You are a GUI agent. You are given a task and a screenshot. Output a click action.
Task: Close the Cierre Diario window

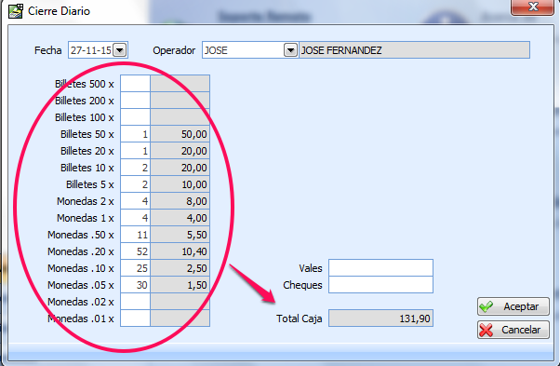[x=533, y=7]
